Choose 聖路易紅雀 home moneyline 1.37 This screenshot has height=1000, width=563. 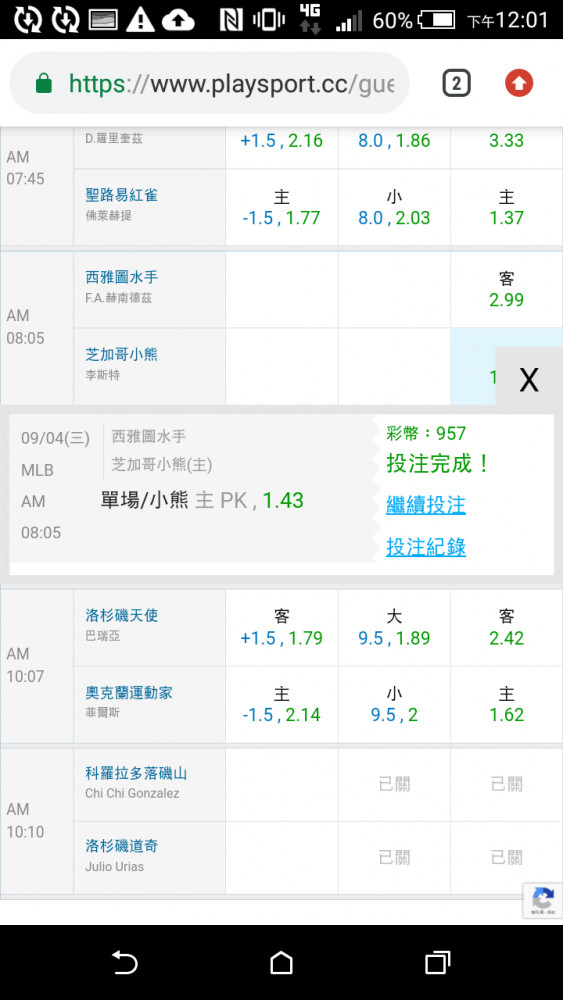(x=507, y=207)
